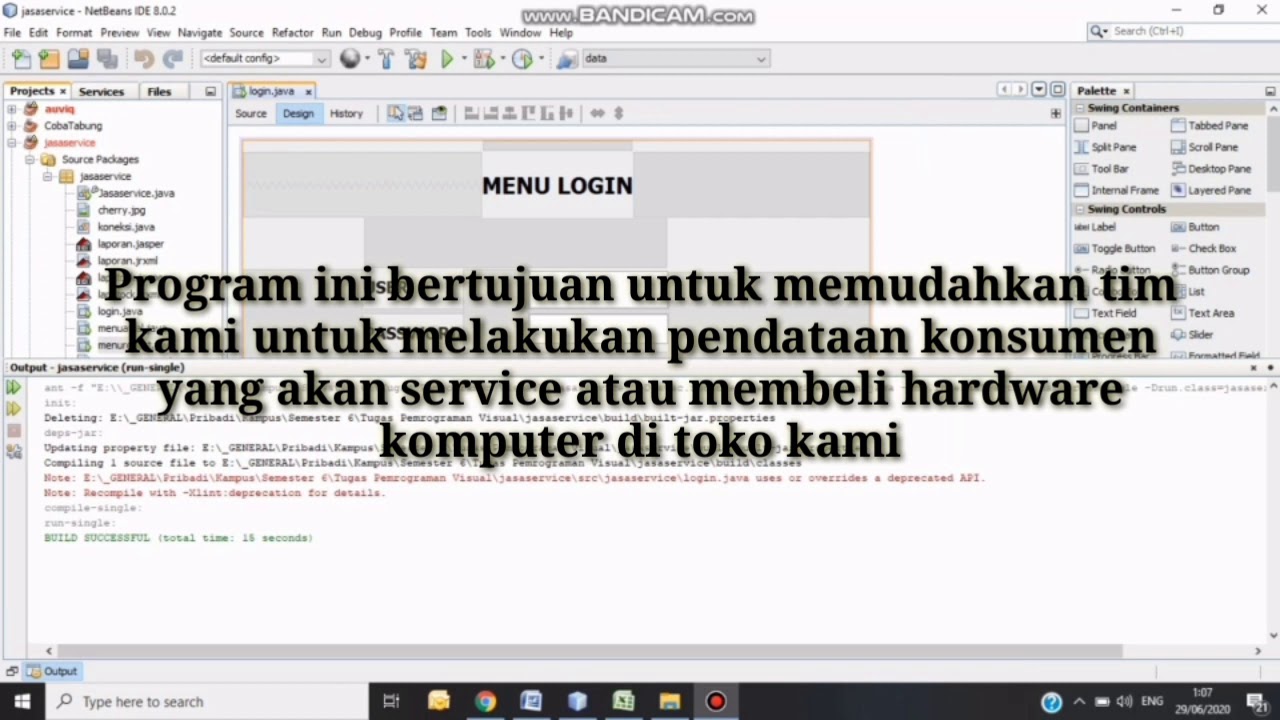Select the Scroll Pane palette component
Image resolution: width=1280 pixels, height=720 pixels.
pos(1205,147)
